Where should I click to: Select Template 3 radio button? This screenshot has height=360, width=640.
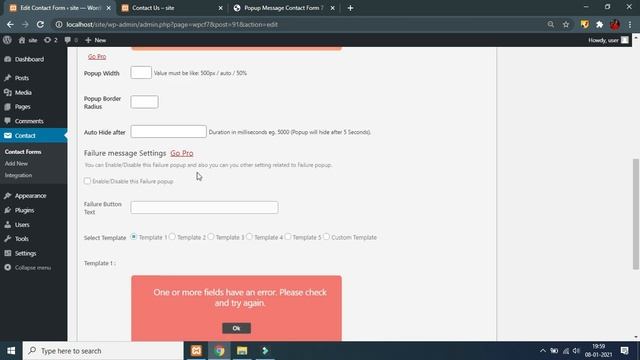point(211,237)
